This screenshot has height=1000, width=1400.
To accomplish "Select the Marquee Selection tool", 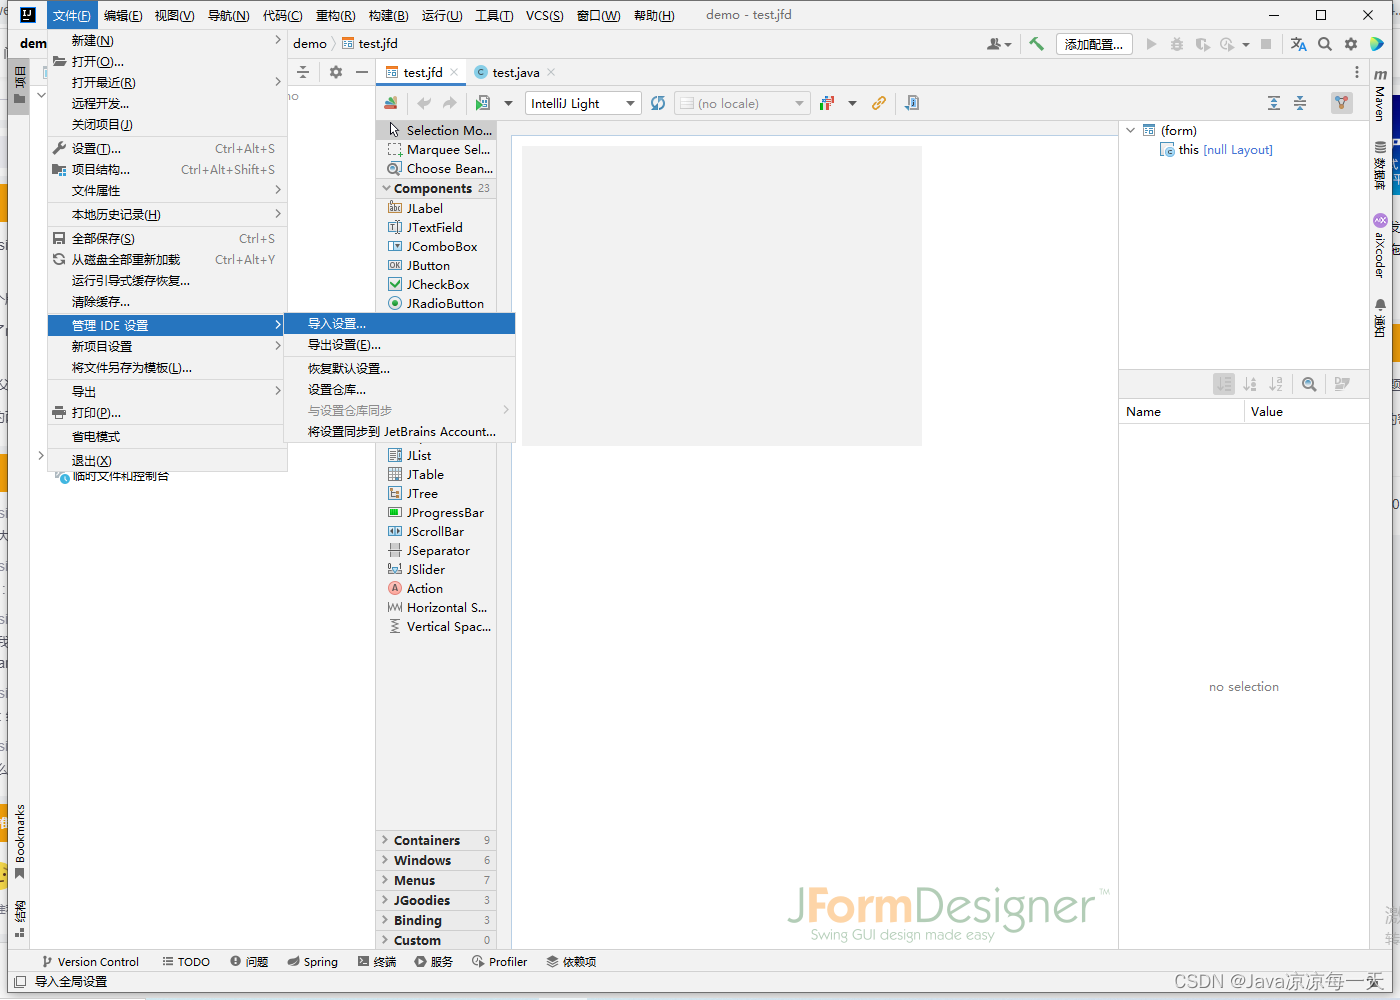I will click(437, 150).
